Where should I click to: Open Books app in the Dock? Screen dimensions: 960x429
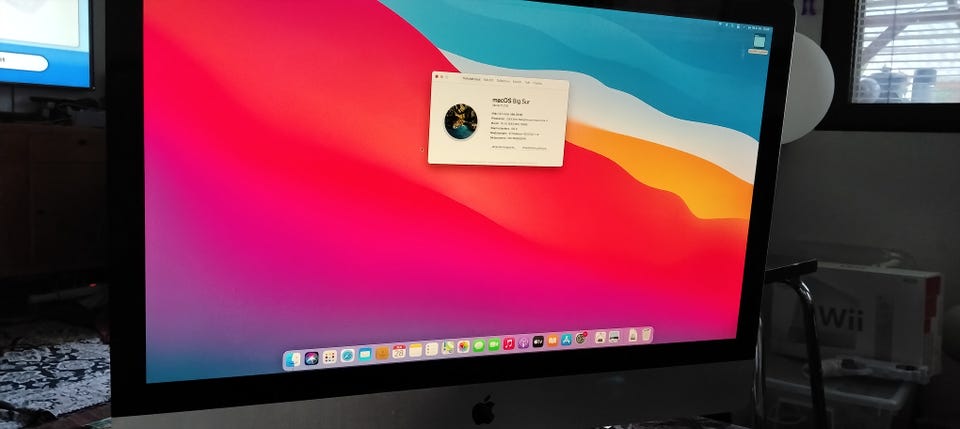pyautogui.click(x=552, y=340)
